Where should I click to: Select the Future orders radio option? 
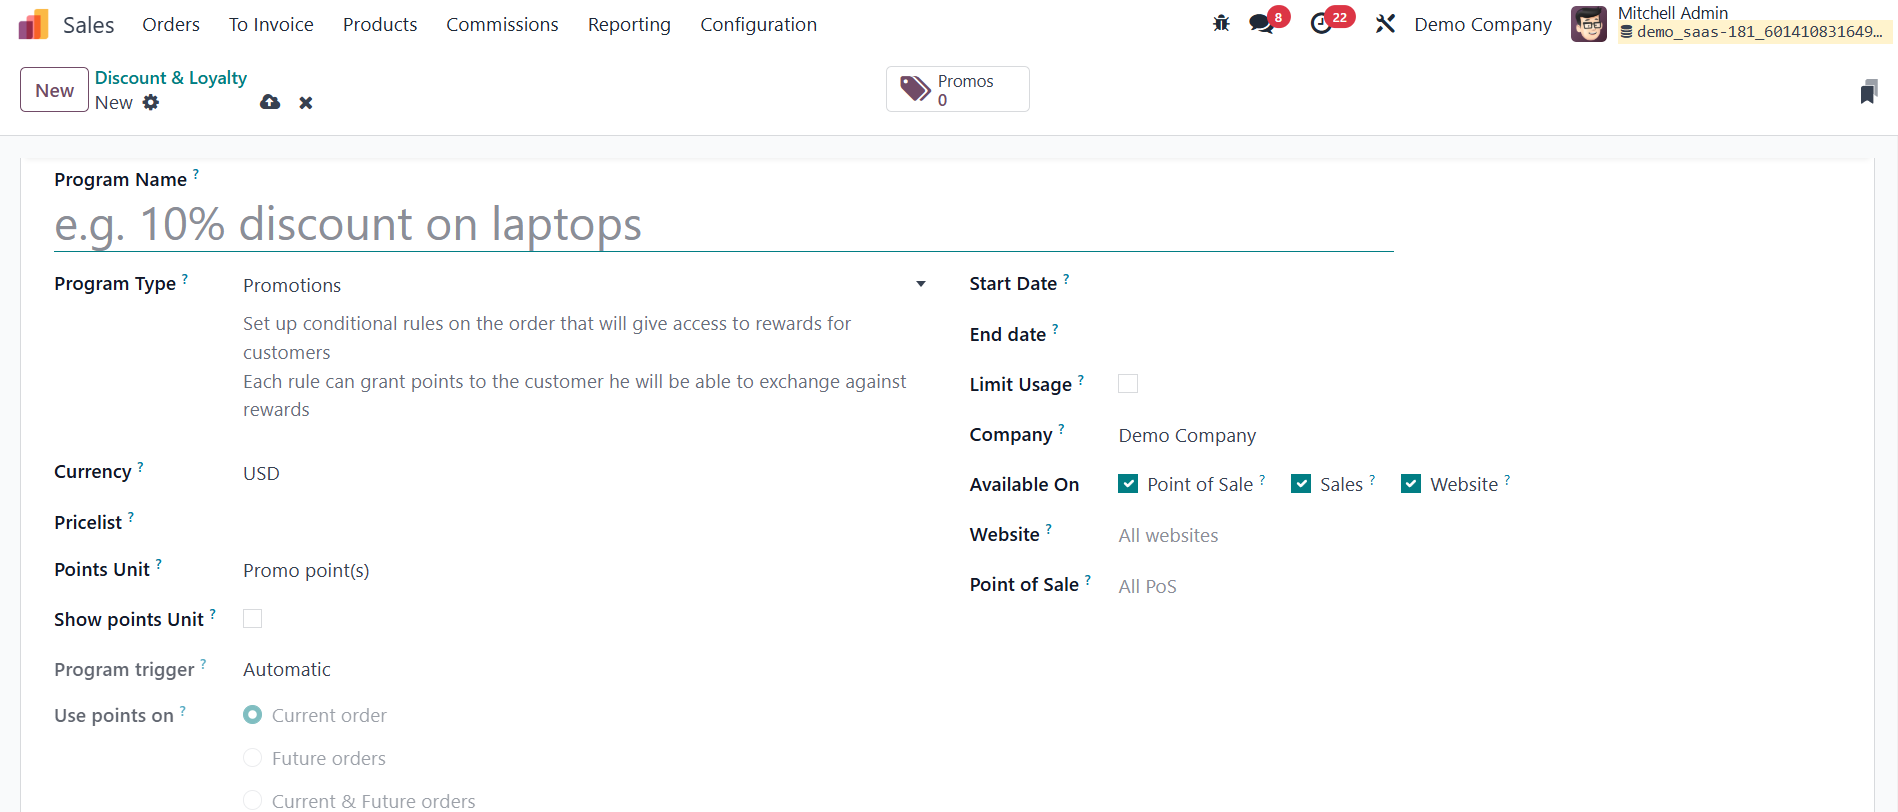point(253,758)
